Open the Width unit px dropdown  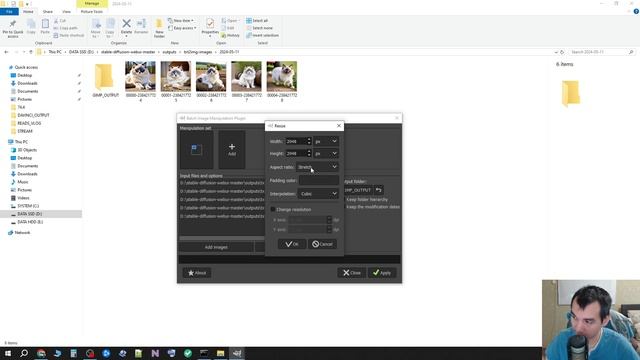click(326, 141)
